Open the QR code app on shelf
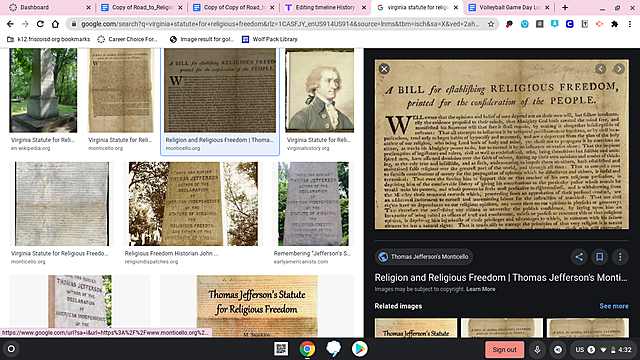 (x=281, y=349)
